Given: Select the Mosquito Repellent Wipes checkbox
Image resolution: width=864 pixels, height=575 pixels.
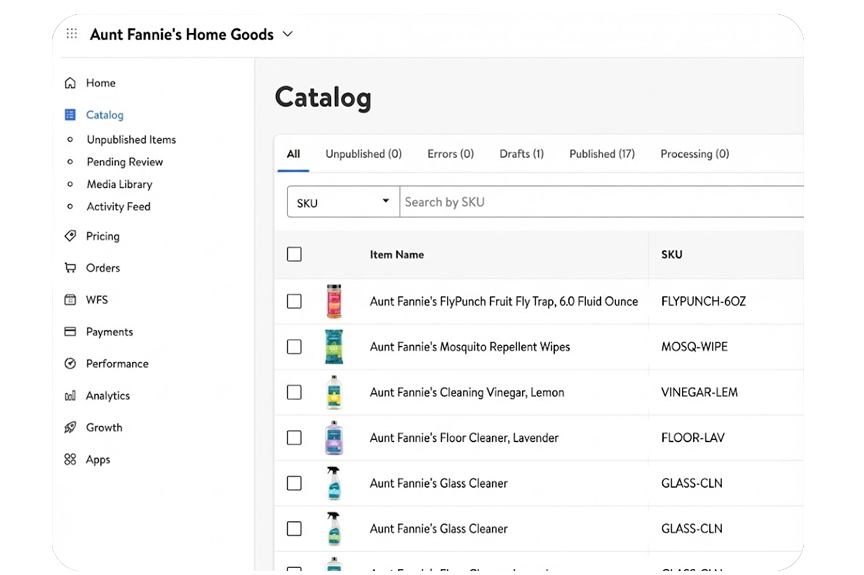Looking at the screenshot, I should point(294,347).
